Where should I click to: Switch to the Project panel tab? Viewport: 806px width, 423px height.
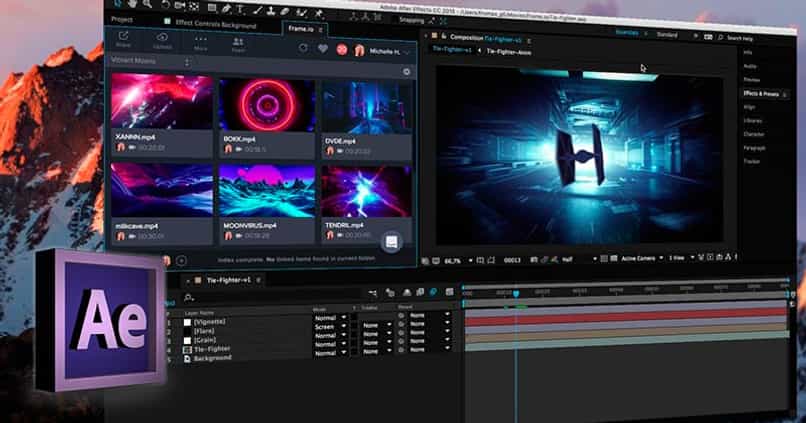coord(122,20)
